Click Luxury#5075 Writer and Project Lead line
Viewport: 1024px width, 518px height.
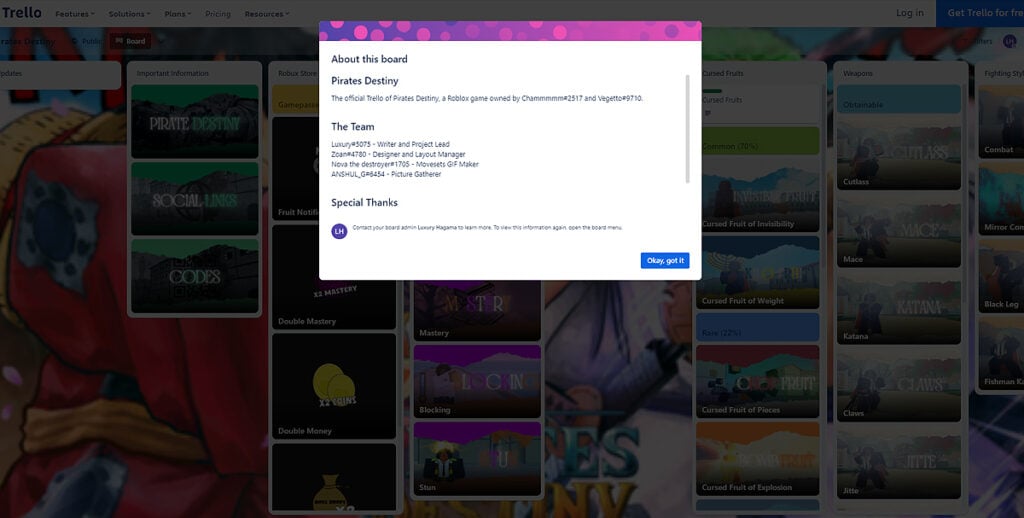click(391, 144)
